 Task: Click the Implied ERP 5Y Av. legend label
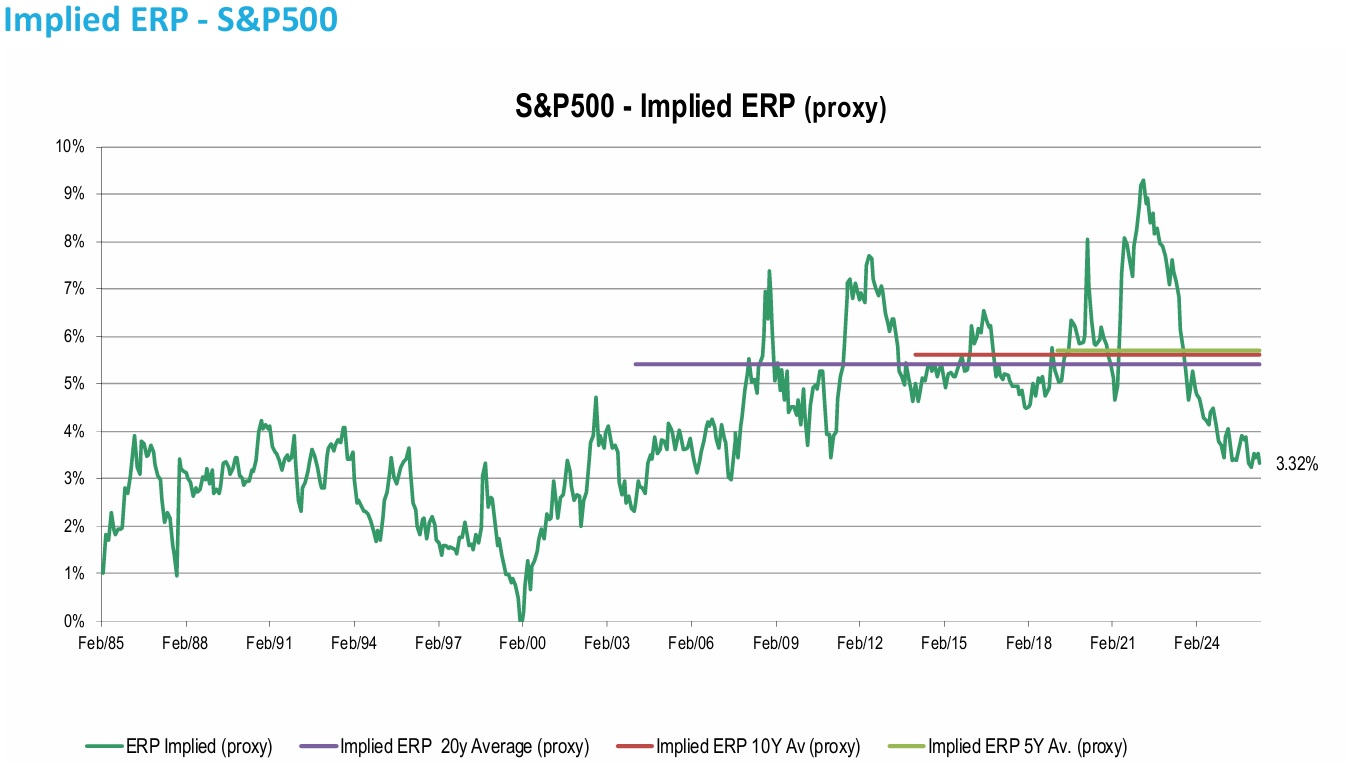coord(1027,746)
